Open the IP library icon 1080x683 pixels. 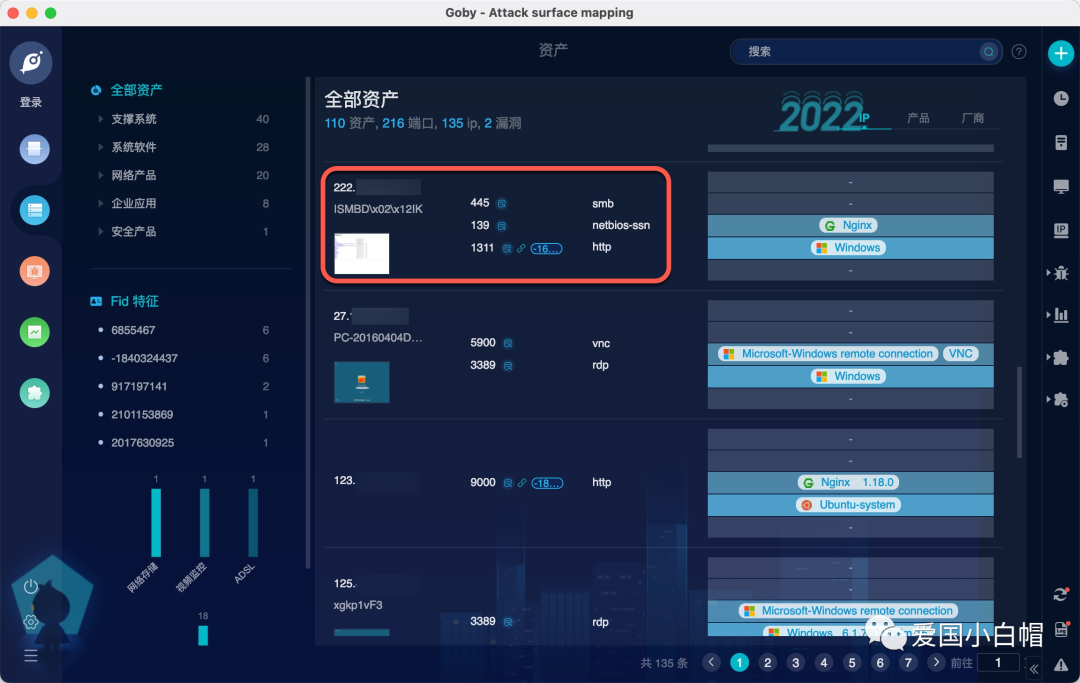1061,231
